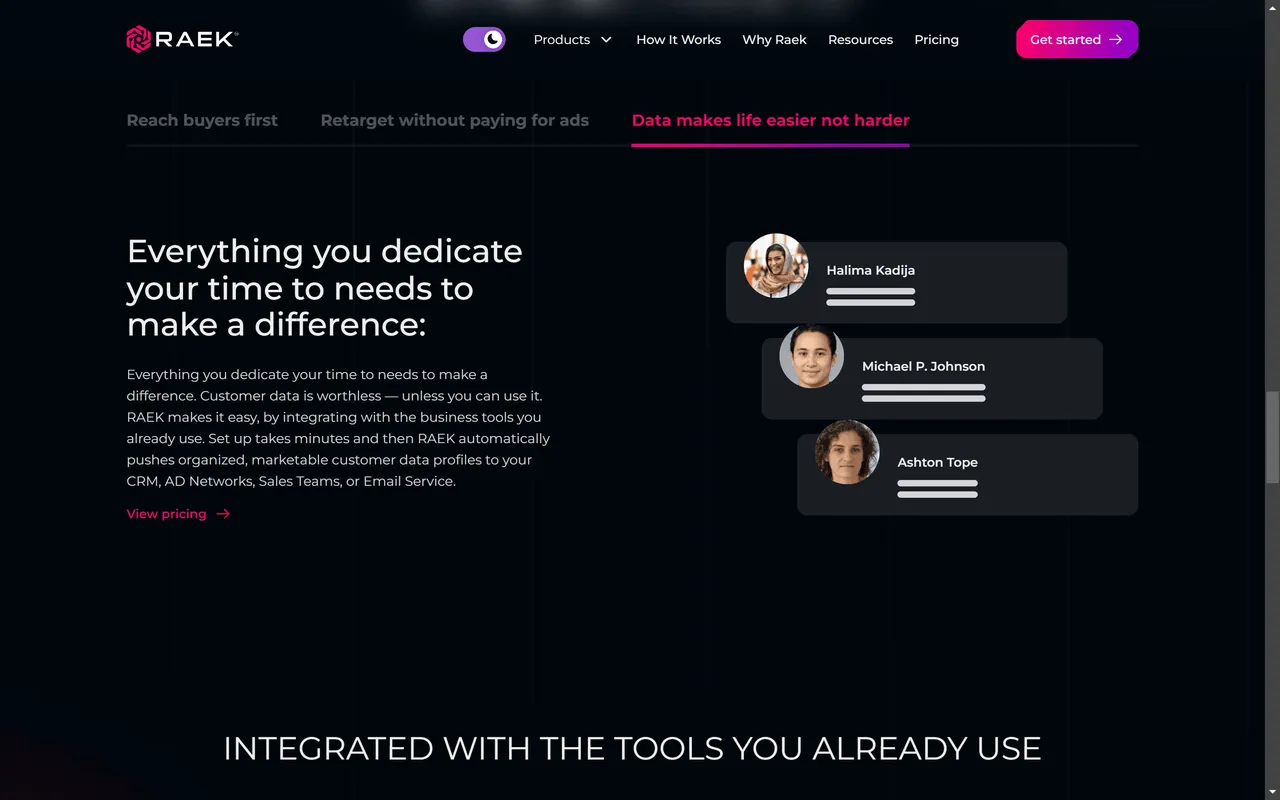Click the 'Data makes life easier not harder' tab
The width and height of the screenshot is (1280, 800).
(770, 120)
